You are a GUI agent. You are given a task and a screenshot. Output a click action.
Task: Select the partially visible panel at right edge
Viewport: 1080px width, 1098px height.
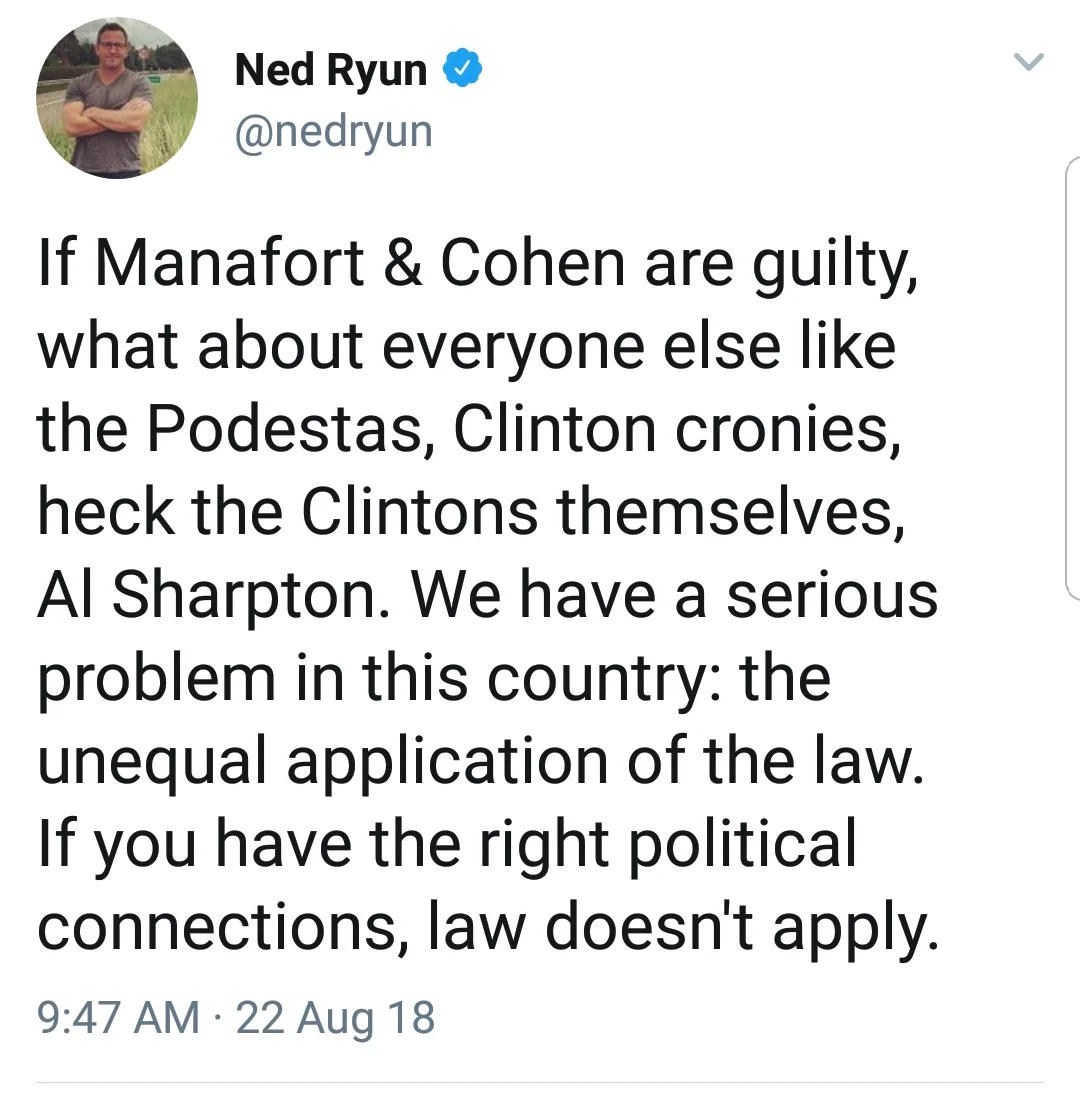[x=1072, y=379]
